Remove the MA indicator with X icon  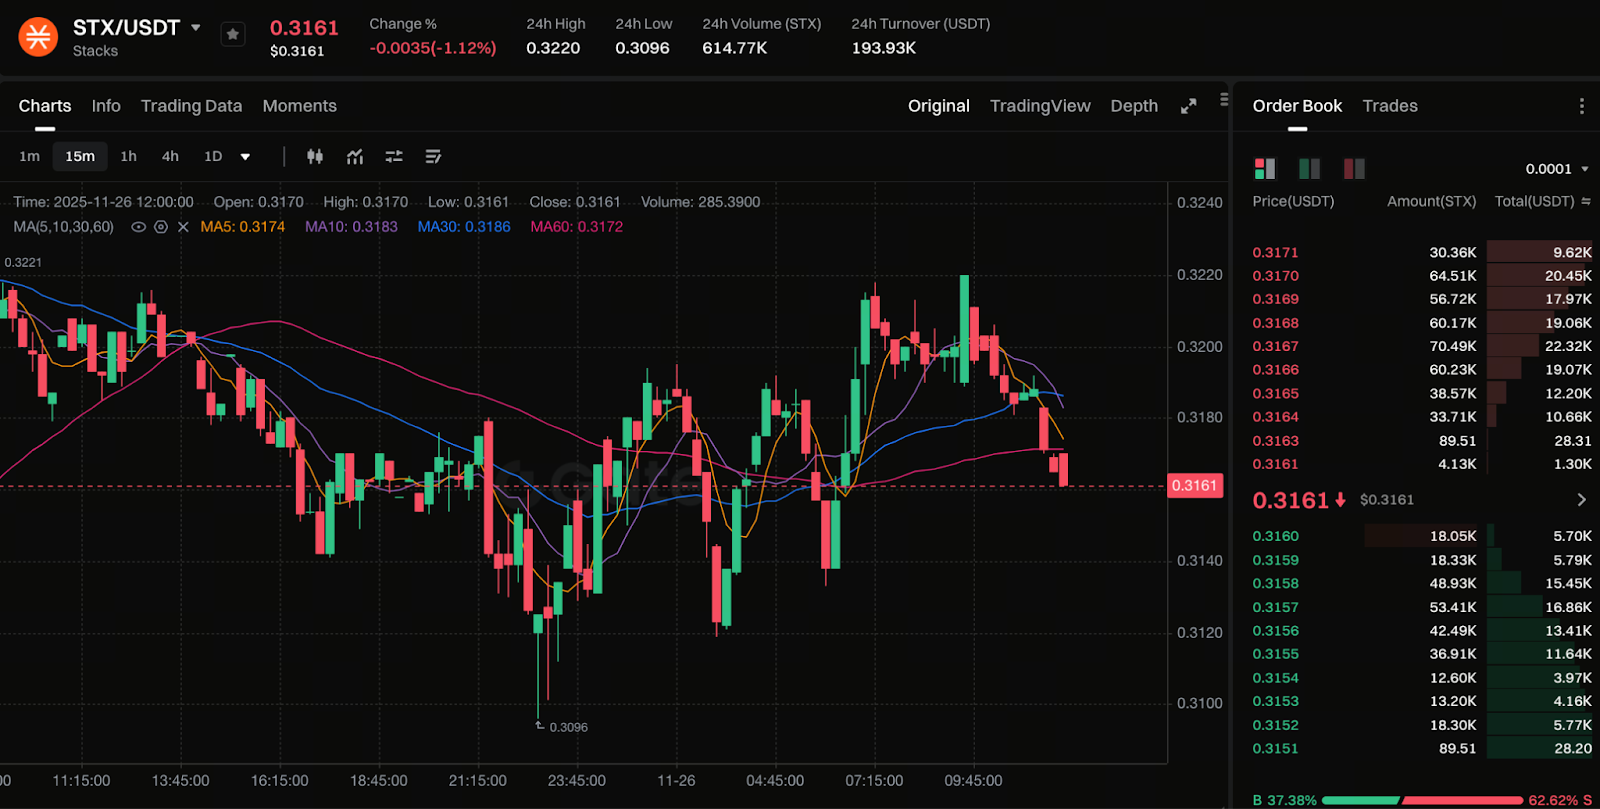click(x=183, y=227)
